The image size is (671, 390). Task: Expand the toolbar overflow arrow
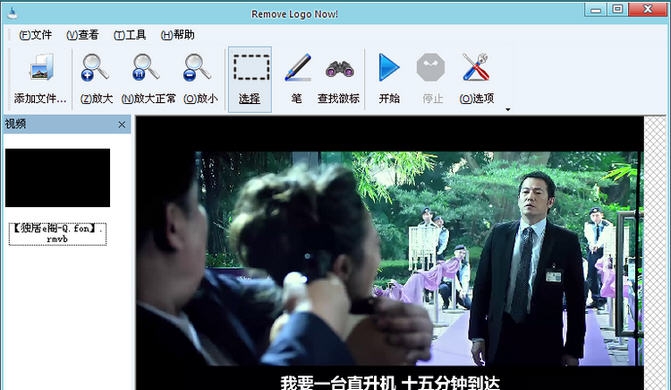coord(508,110)
